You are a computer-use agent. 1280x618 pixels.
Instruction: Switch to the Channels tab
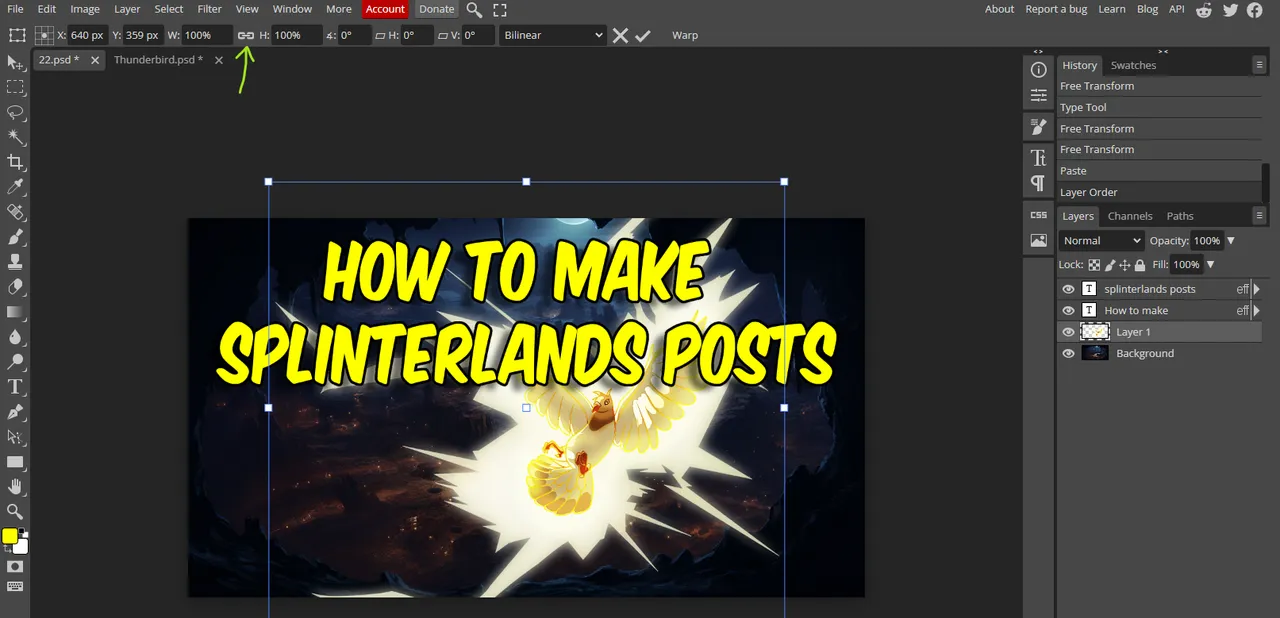pos(1130,216)
